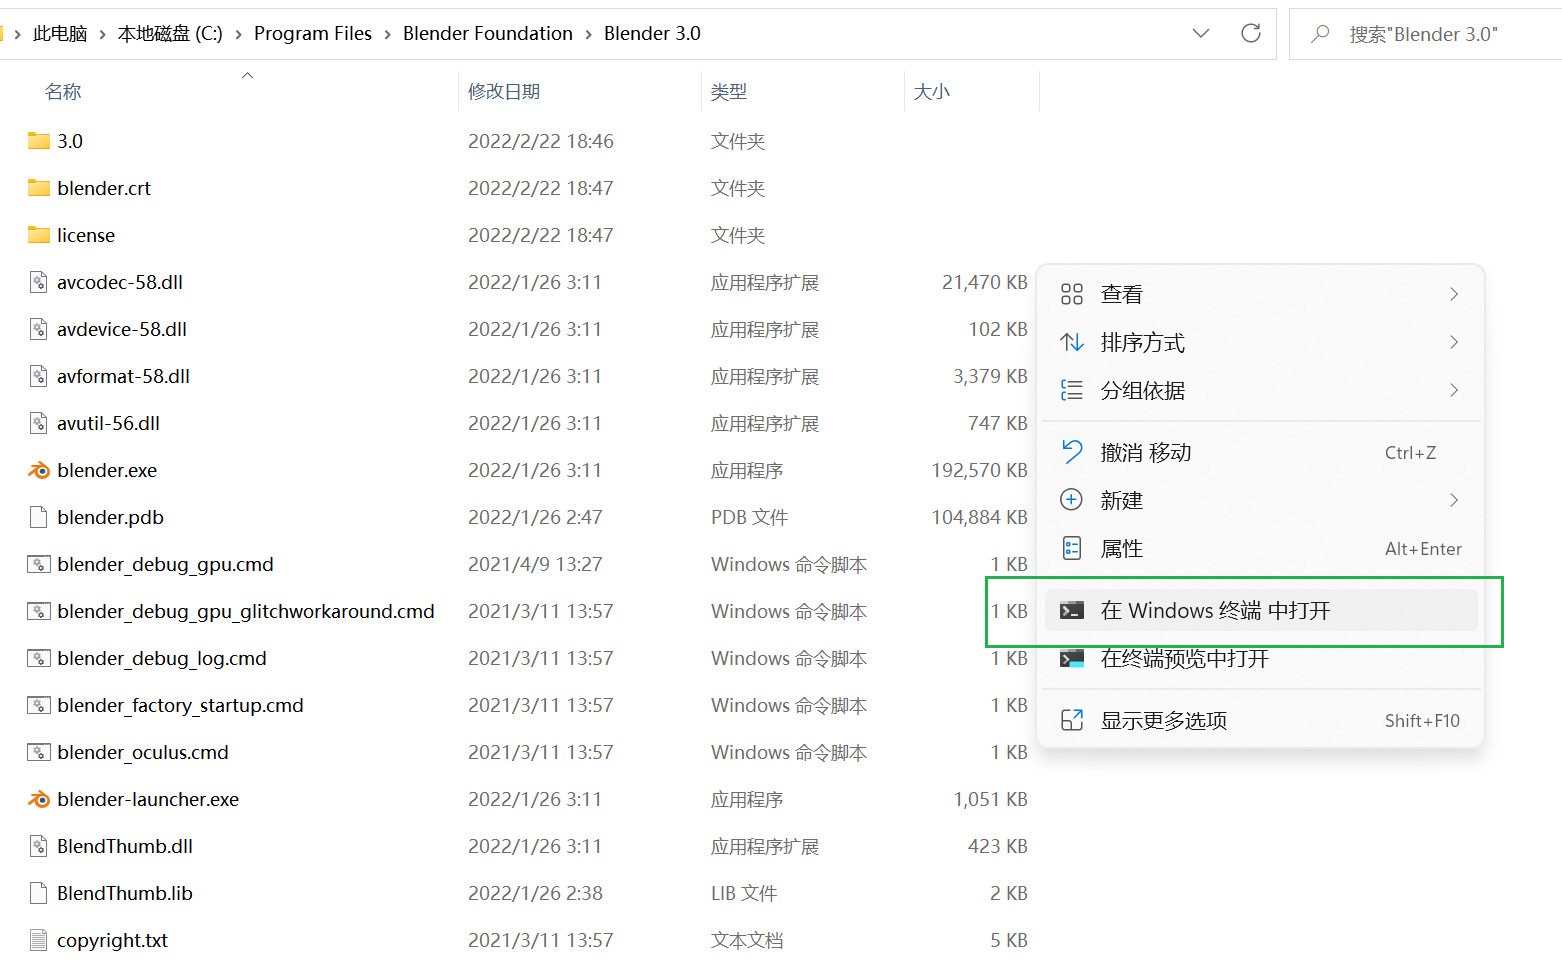Image resolution: width=1562 pixels, height=965 pixels.
Task: Click the 显示更多选项 icon
Action: pyautogui.click(x=1072, y=720)
